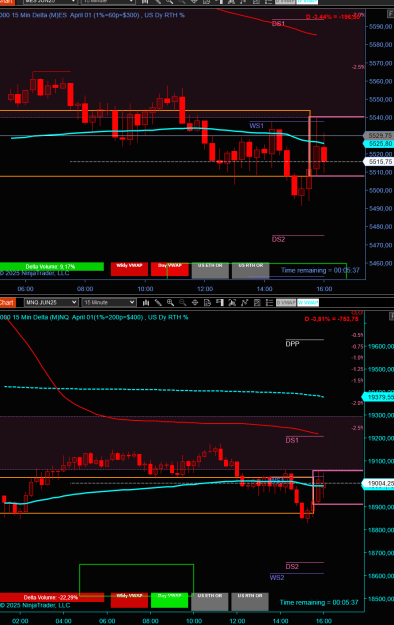Click the MNQ chart title '15 Min Delta (M)NQ'
This screenshot has height=625, width=394.
pyautogui.click(x=41, y=317)
